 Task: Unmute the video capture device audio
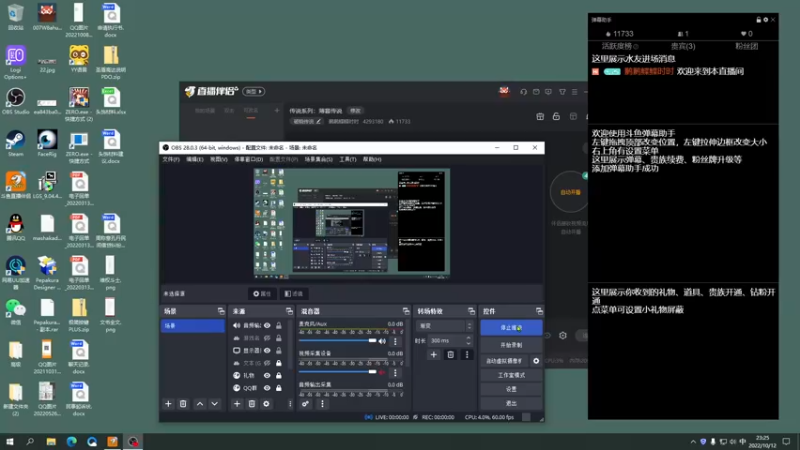[x=382, y=372]
